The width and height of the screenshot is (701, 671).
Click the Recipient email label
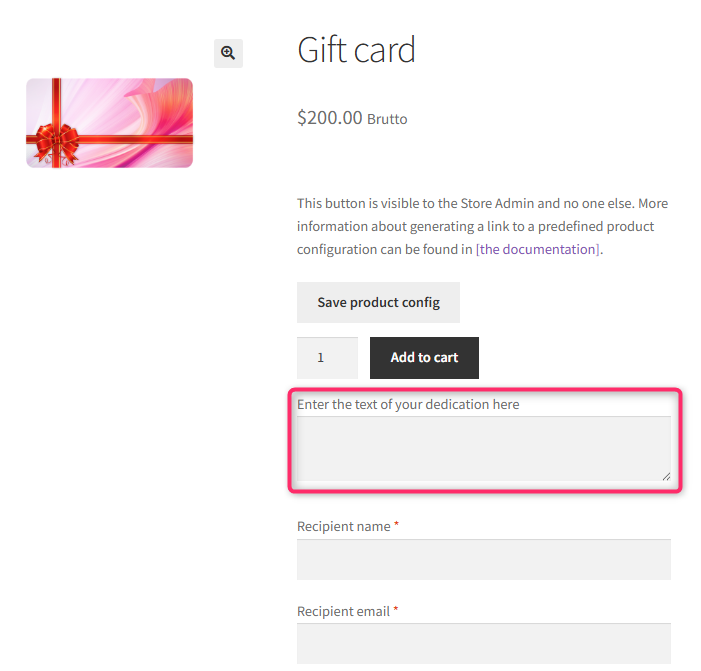click(x=343, y=611)
